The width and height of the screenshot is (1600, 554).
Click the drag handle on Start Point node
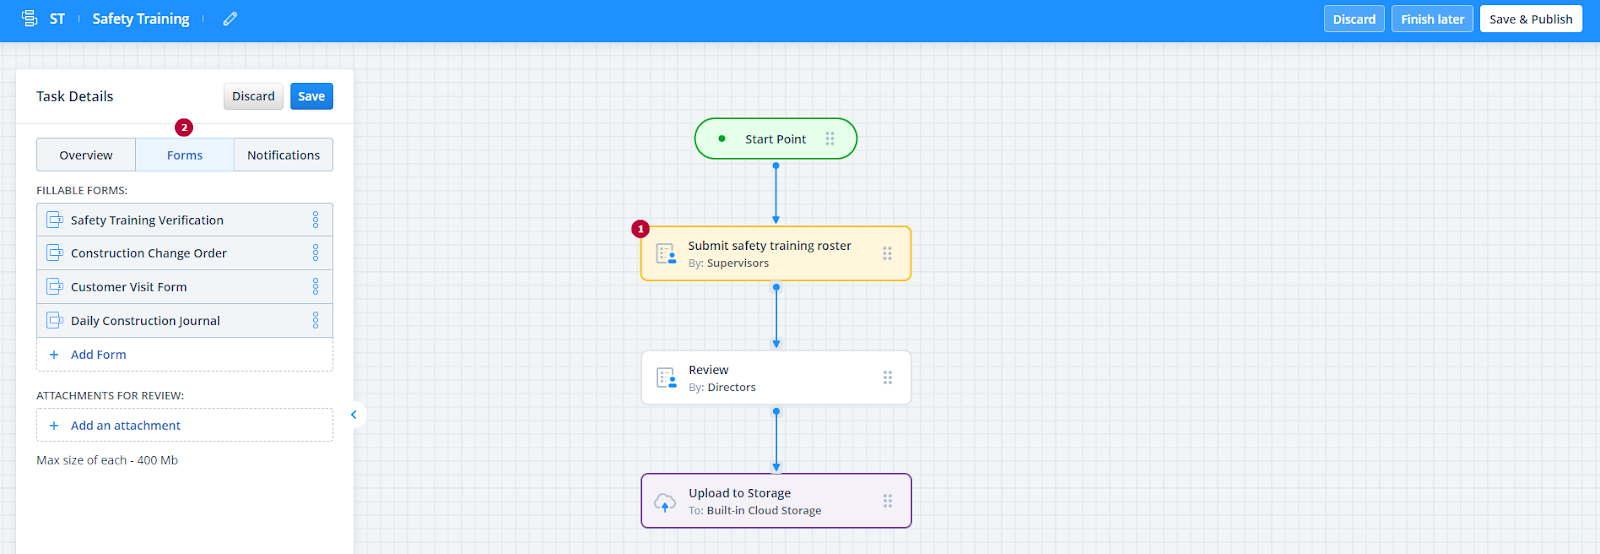click(x=830, y=139)
